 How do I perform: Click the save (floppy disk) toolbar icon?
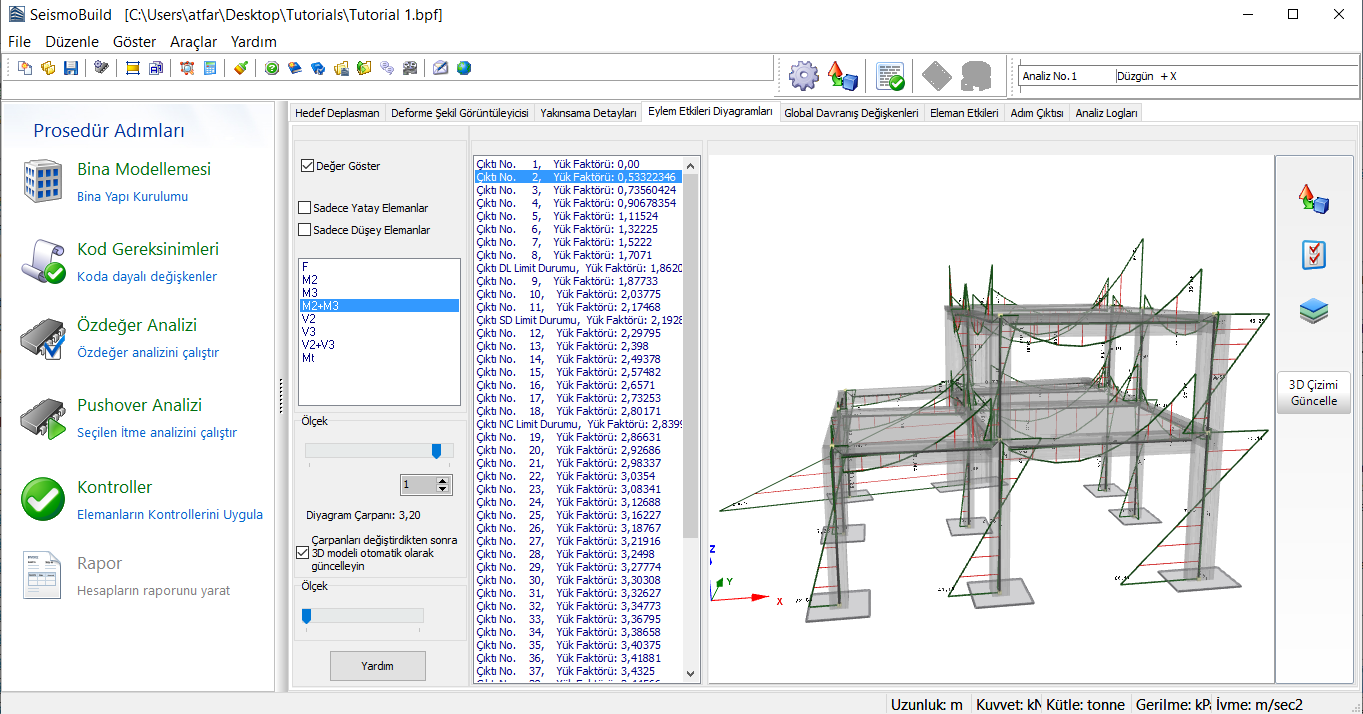pyautogui.click(x=71, y=68)
